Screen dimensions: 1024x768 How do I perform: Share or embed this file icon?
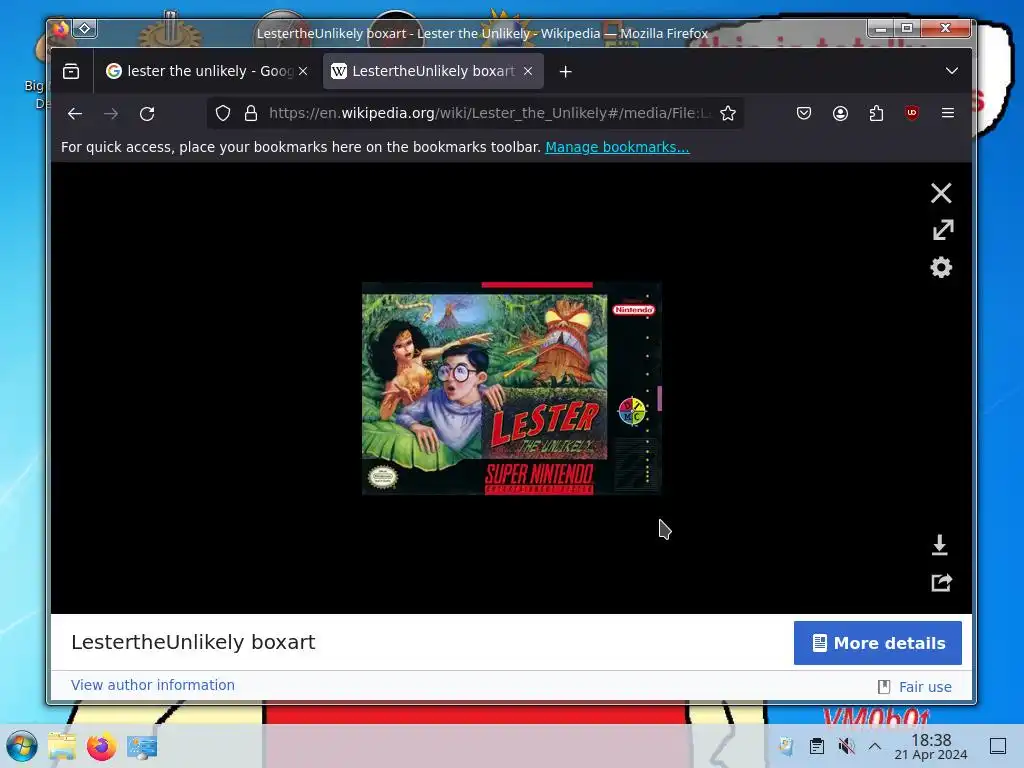tap(941, 582)
